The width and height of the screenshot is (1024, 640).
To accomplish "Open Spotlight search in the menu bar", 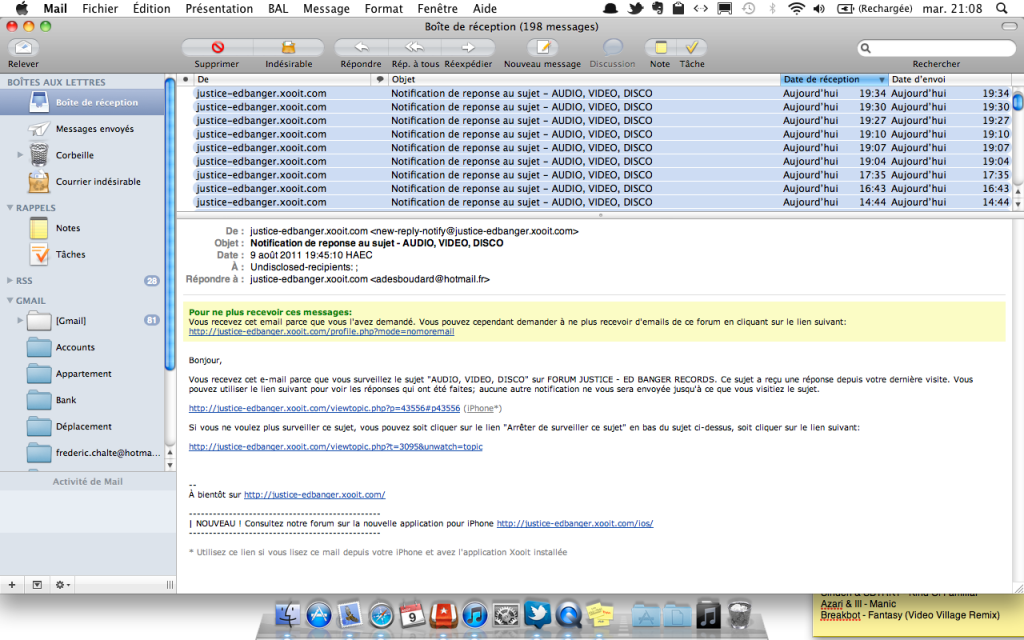I will [x=1002, y=8].
